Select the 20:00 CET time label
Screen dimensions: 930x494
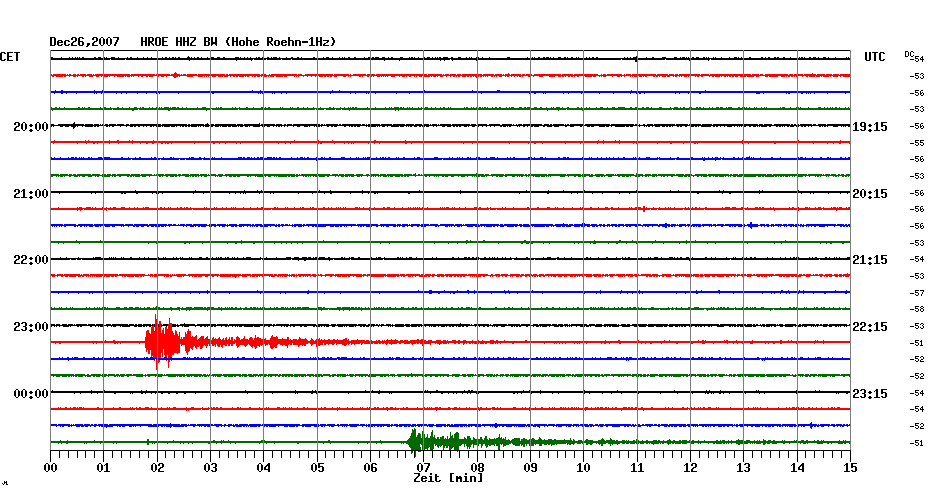click(31, 127)
